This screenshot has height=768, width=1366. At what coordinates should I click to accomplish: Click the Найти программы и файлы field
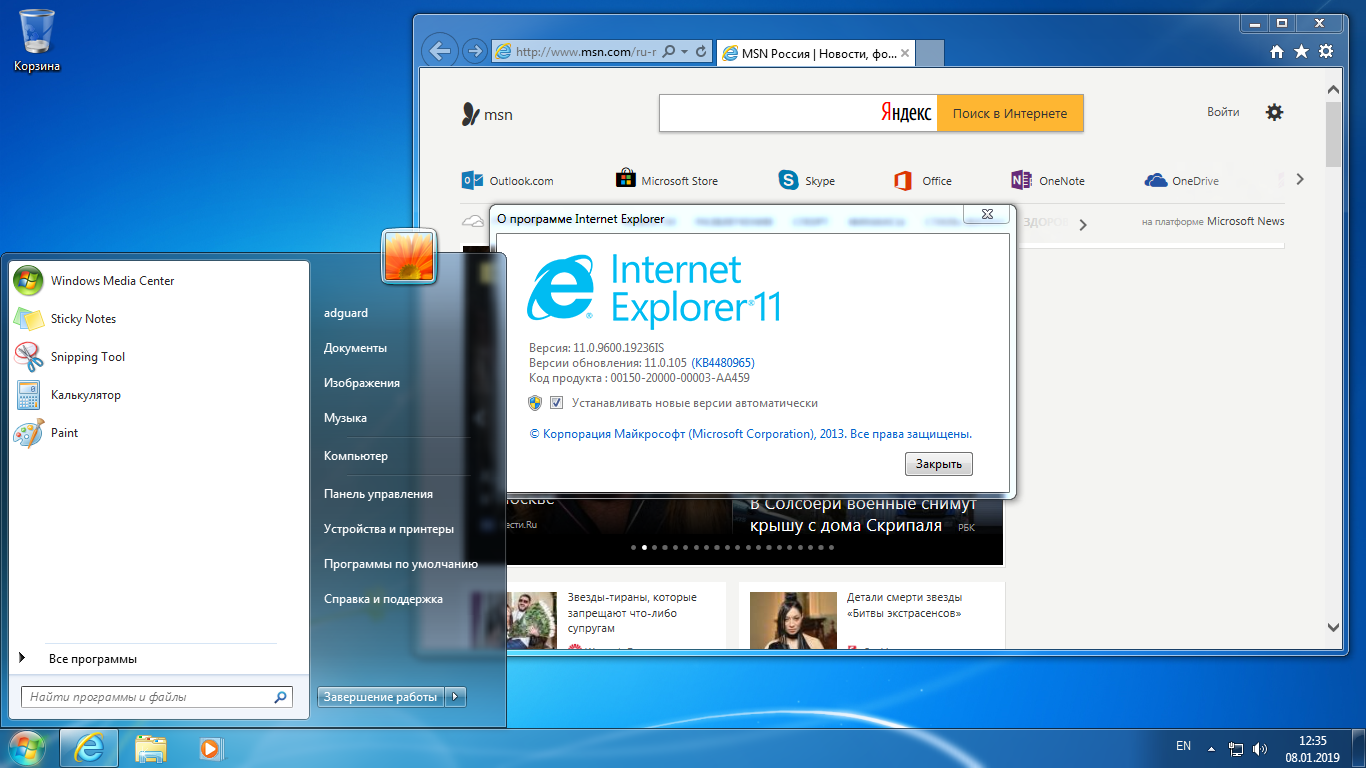[x=157, y=697]
